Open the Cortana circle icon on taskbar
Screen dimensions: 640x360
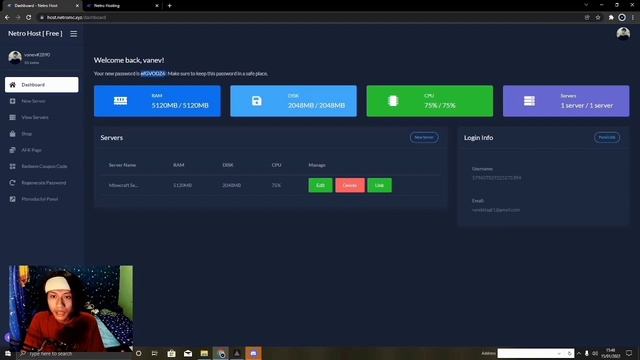[x=138, y=353]
